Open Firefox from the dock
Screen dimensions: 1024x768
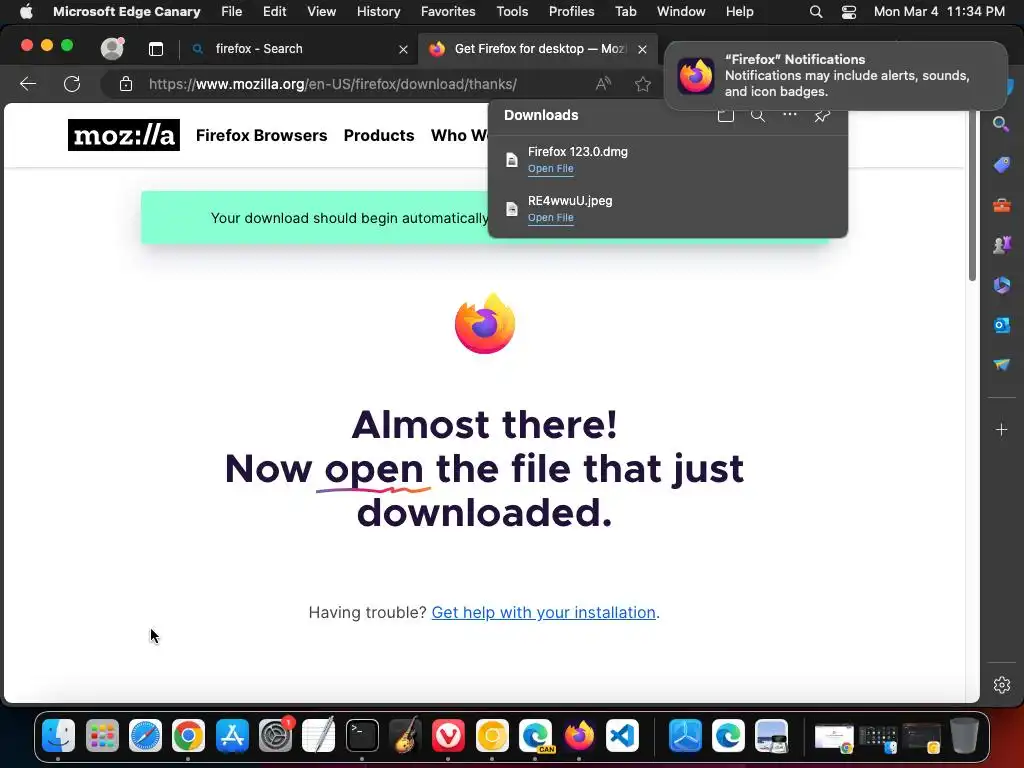pos(579,736)
